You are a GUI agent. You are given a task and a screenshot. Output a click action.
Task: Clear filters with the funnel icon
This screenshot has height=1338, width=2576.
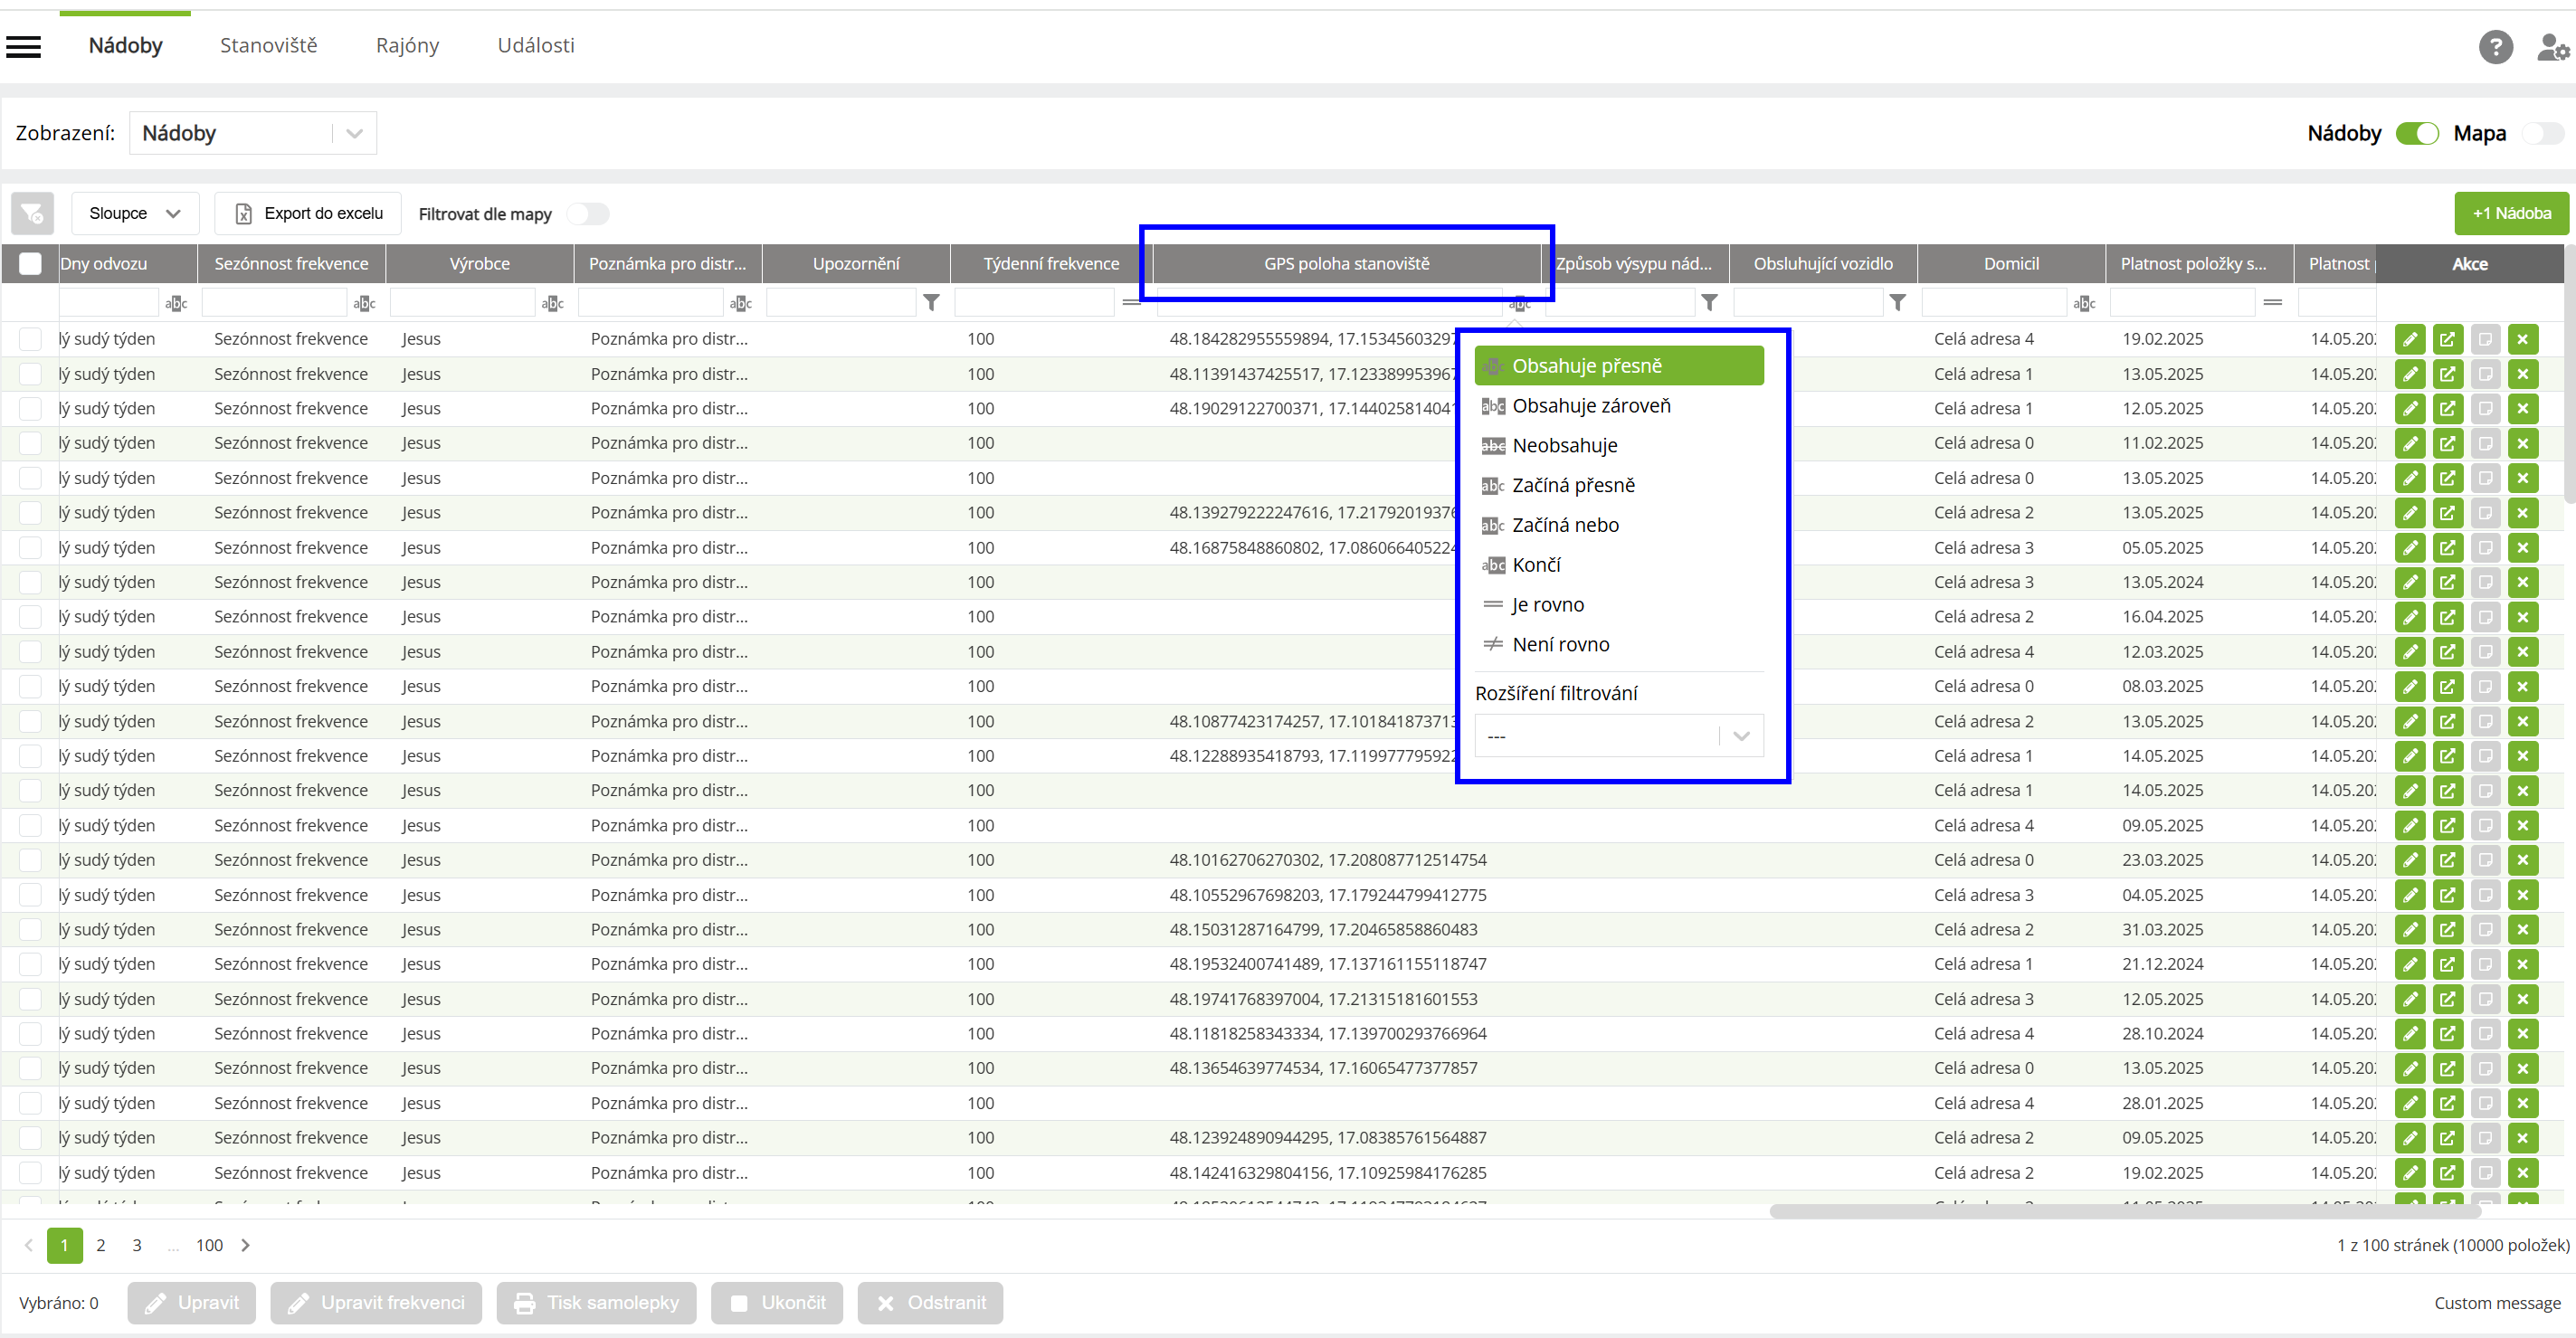(32, 213)
